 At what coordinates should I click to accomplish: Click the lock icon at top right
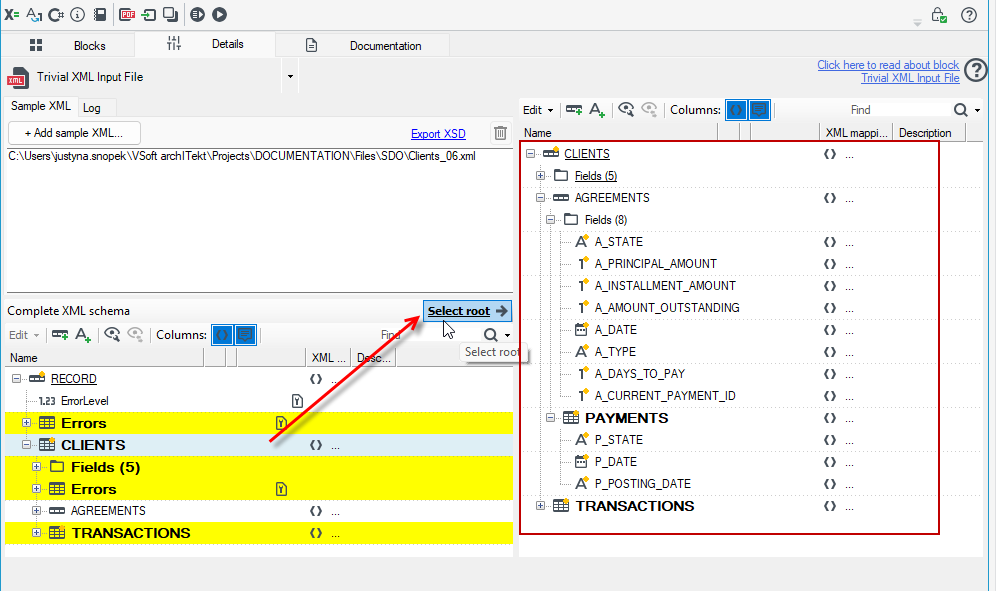click(939, 15)
